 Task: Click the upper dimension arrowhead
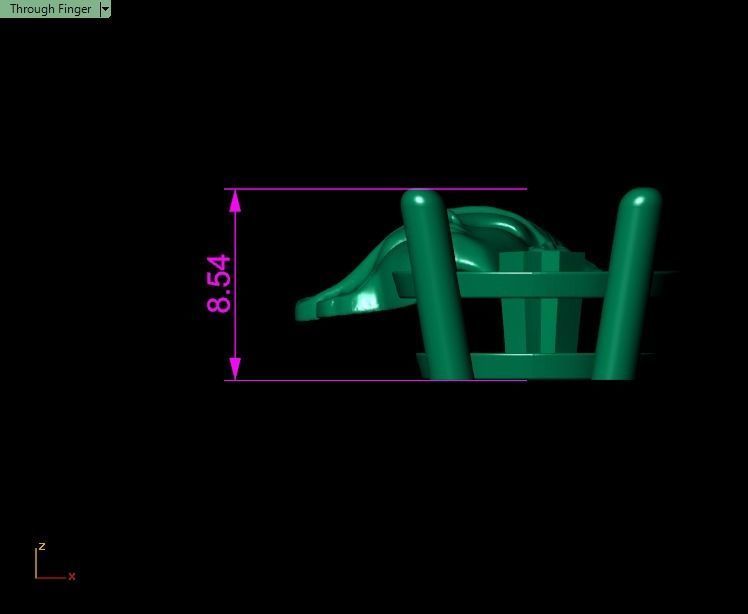pos(235,201)
